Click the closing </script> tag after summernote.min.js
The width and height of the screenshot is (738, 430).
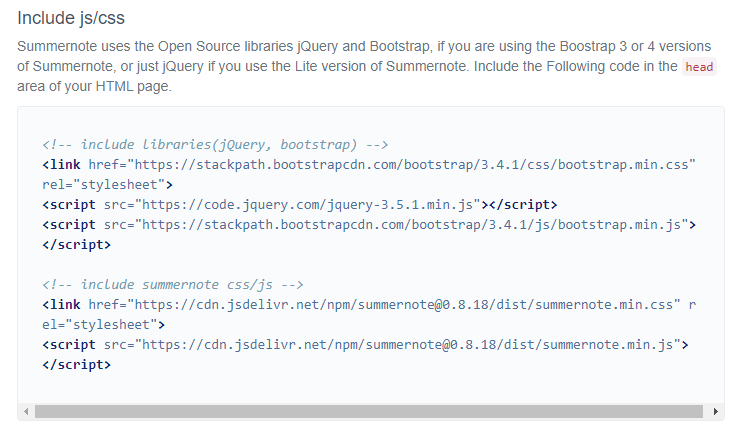point(76,365)
